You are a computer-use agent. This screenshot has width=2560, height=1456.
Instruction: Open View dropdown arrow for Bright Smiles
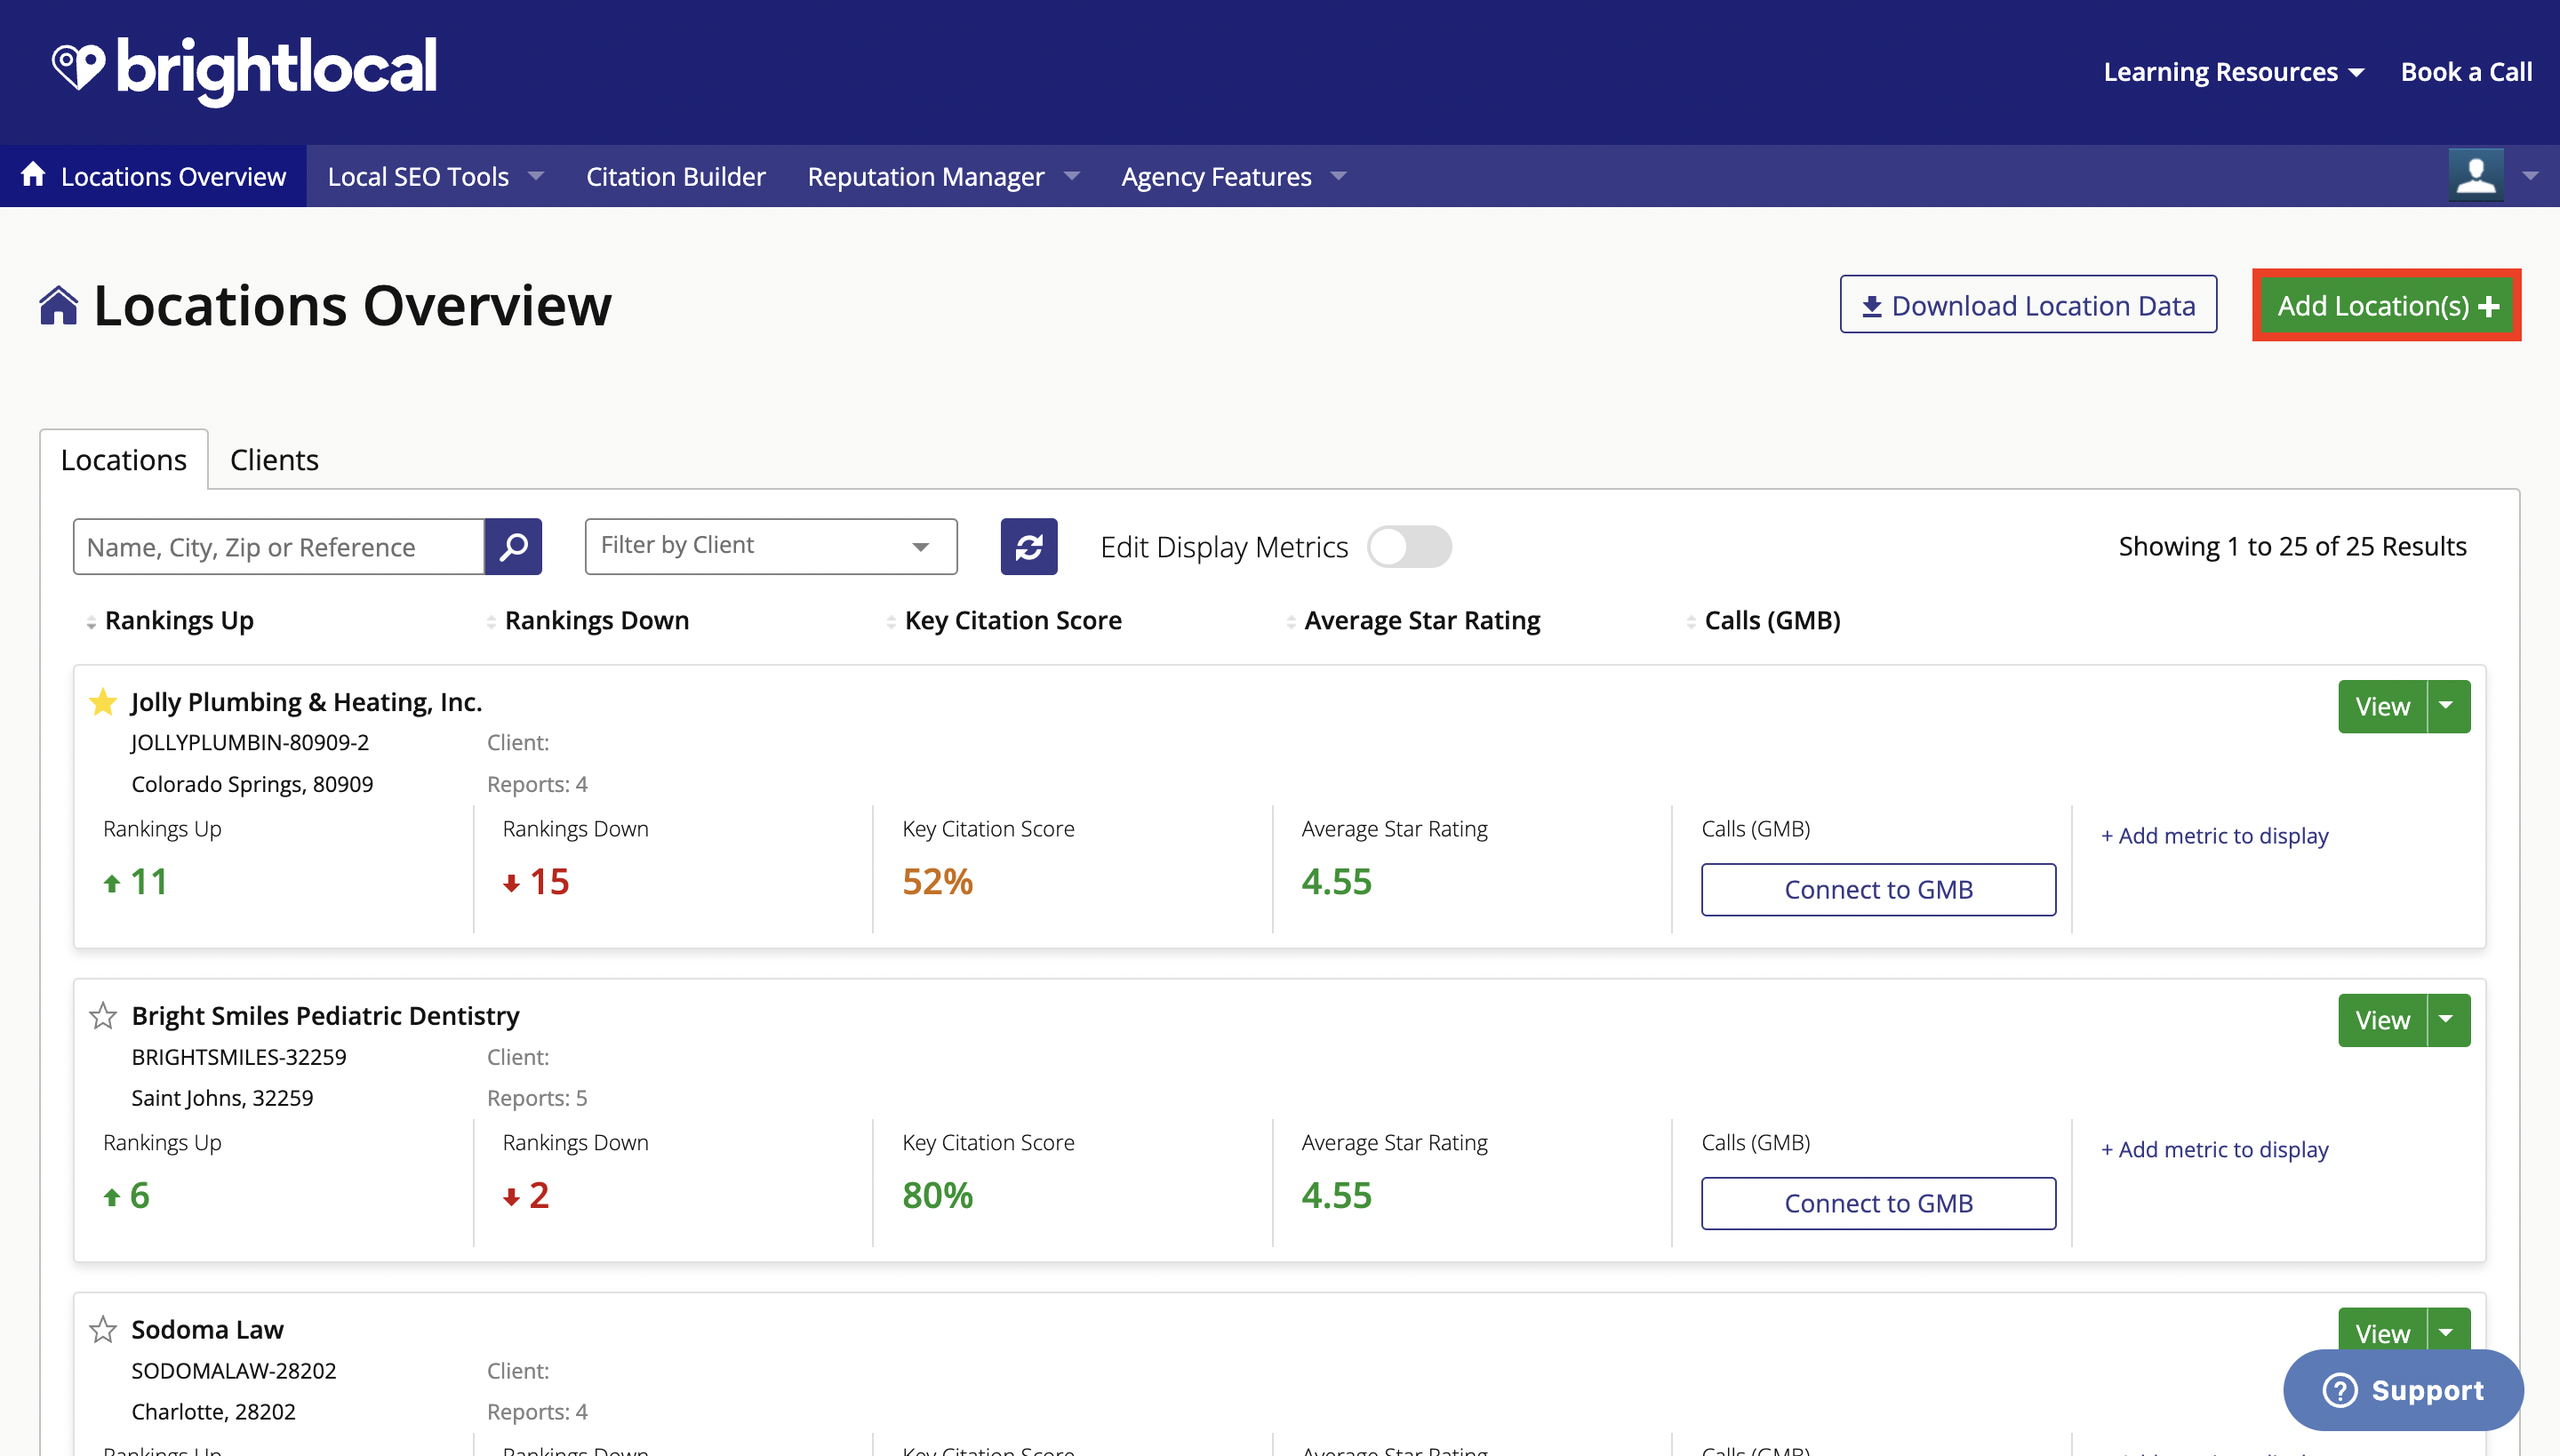click(2448, 1020)
